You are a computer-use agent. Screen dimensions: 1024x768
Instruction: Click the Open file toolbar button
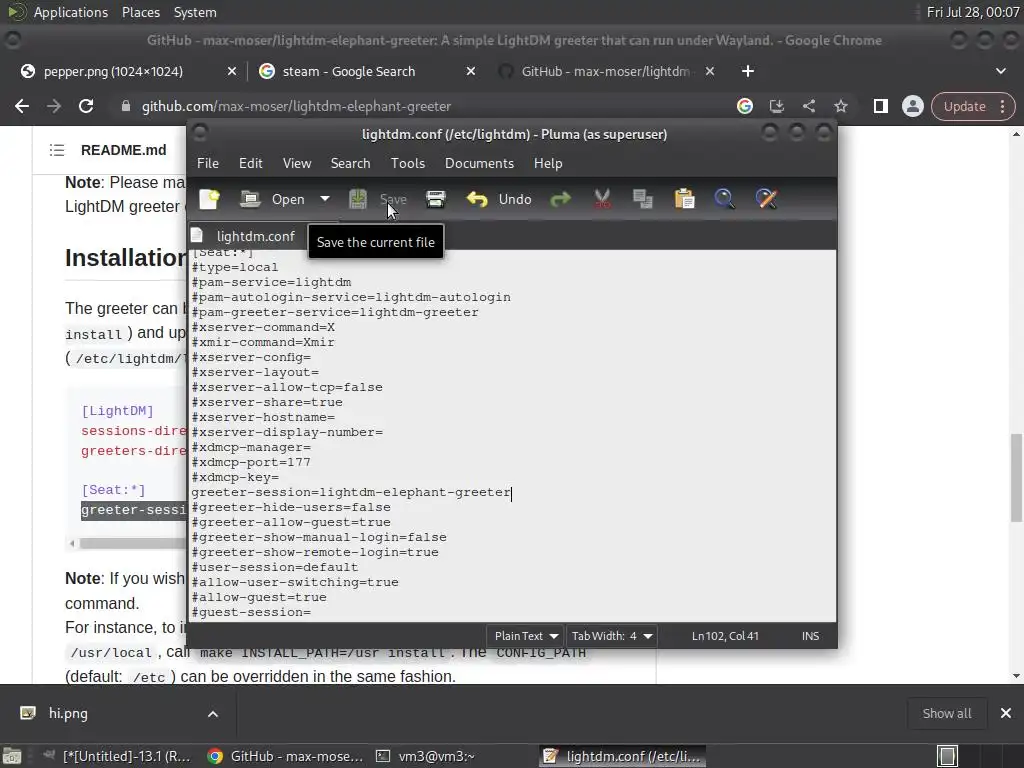(272, 199)
